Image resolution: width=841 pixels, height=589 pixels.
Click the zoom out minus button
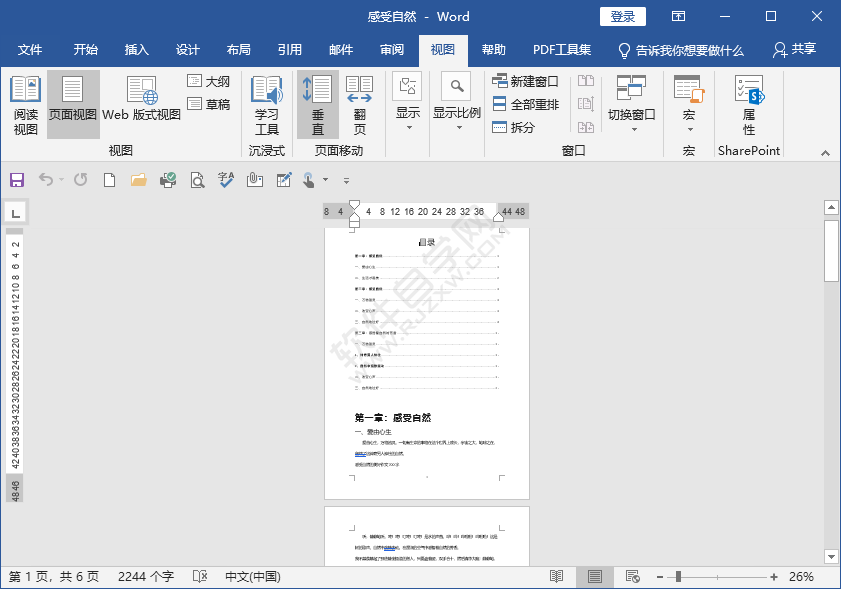pyautogui.click(x=660, y=577)
